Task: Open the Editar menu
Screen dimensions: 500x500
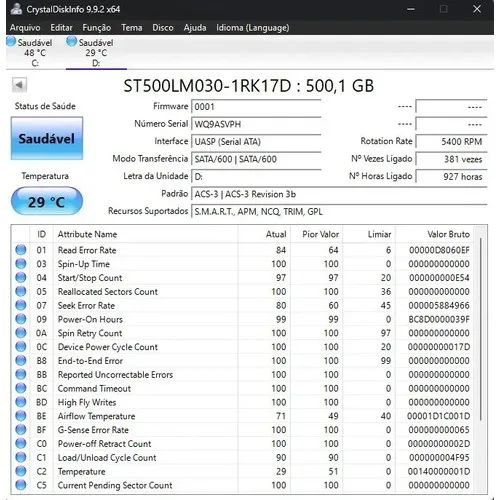Action: [61, 28]
